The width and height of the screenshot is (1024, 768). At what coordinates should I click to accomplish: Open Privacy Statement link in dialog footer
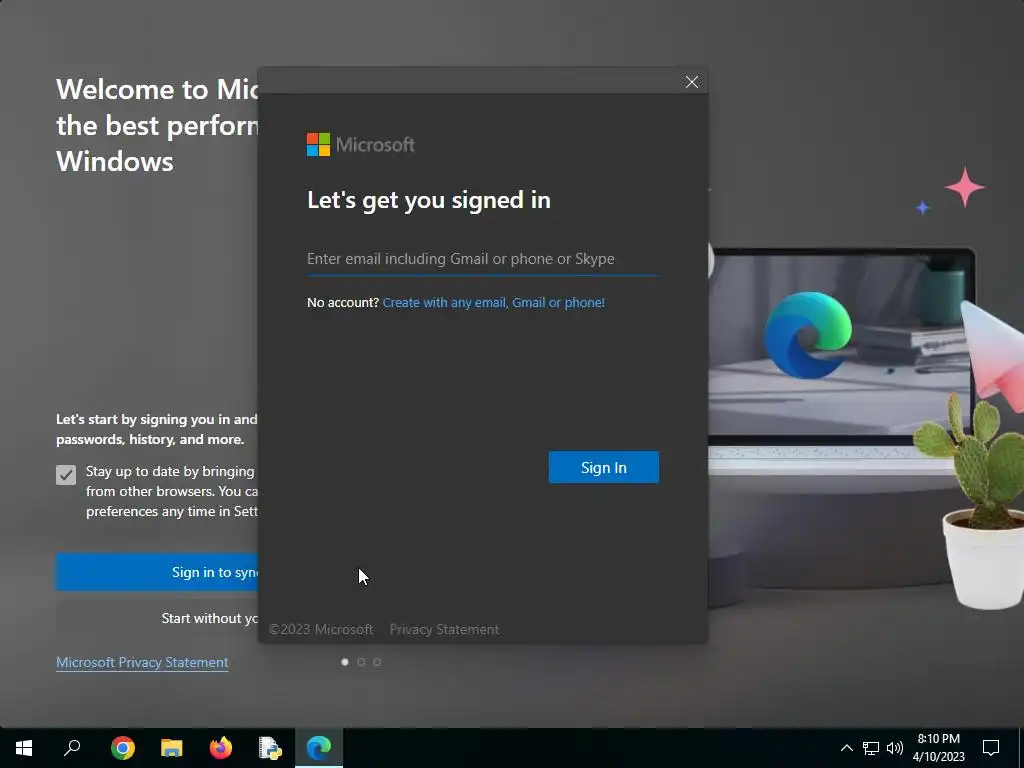tap(444, 630)
